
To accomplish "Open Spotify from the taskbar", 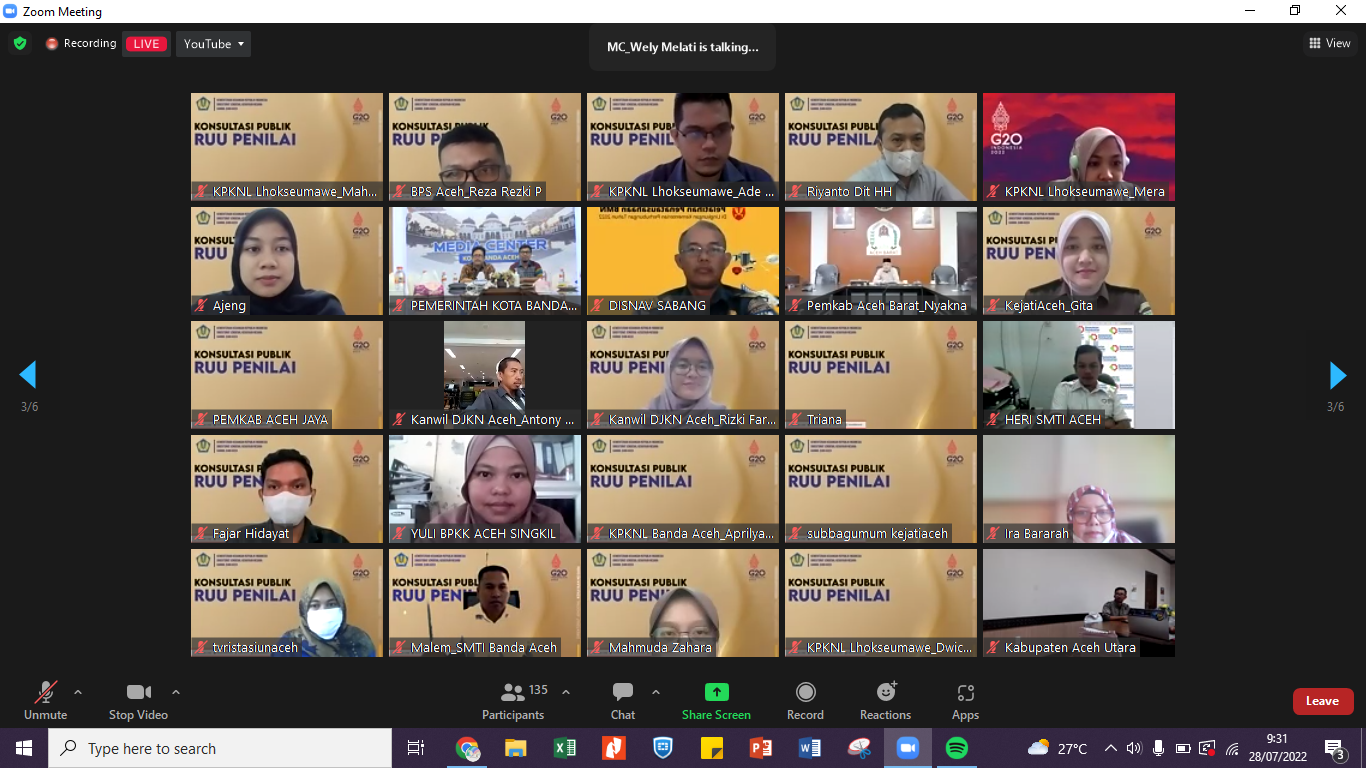I will [956, 748].
